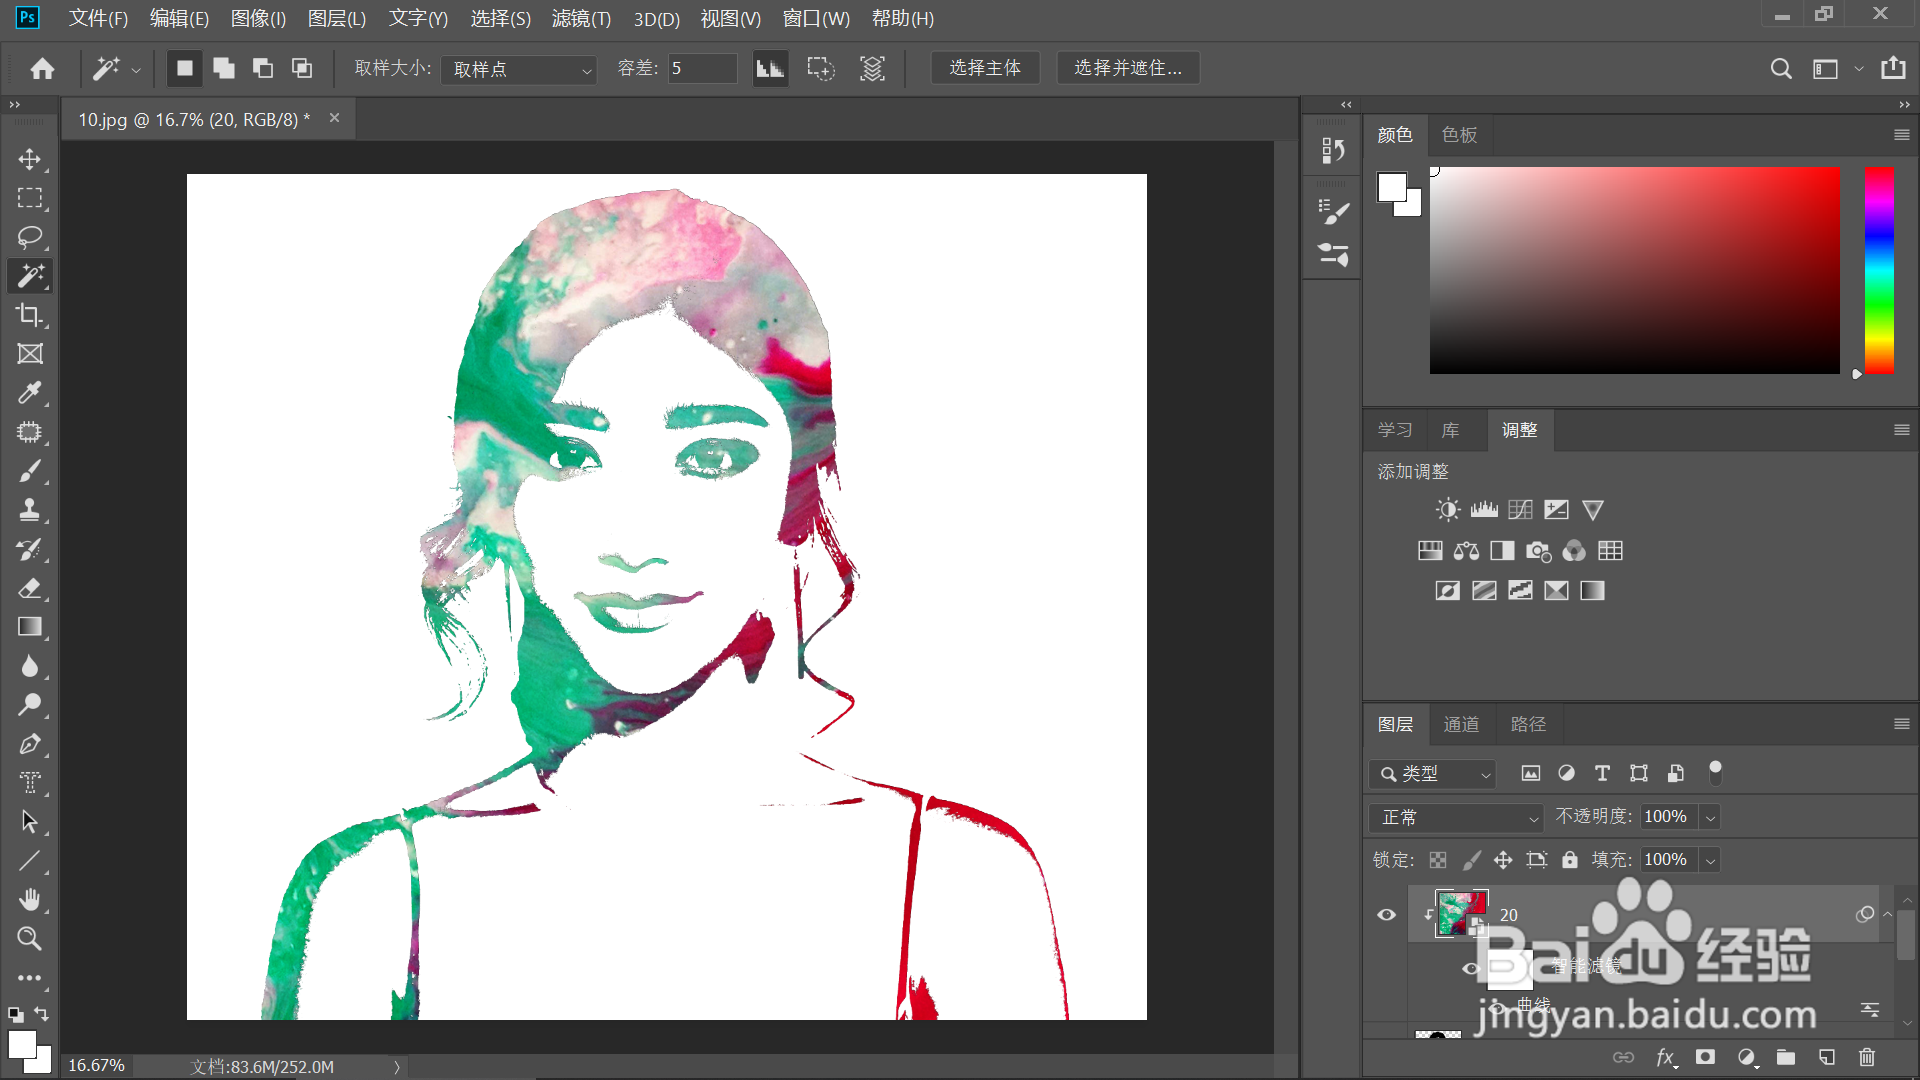Open the sample size dropdown

point(519,69)
